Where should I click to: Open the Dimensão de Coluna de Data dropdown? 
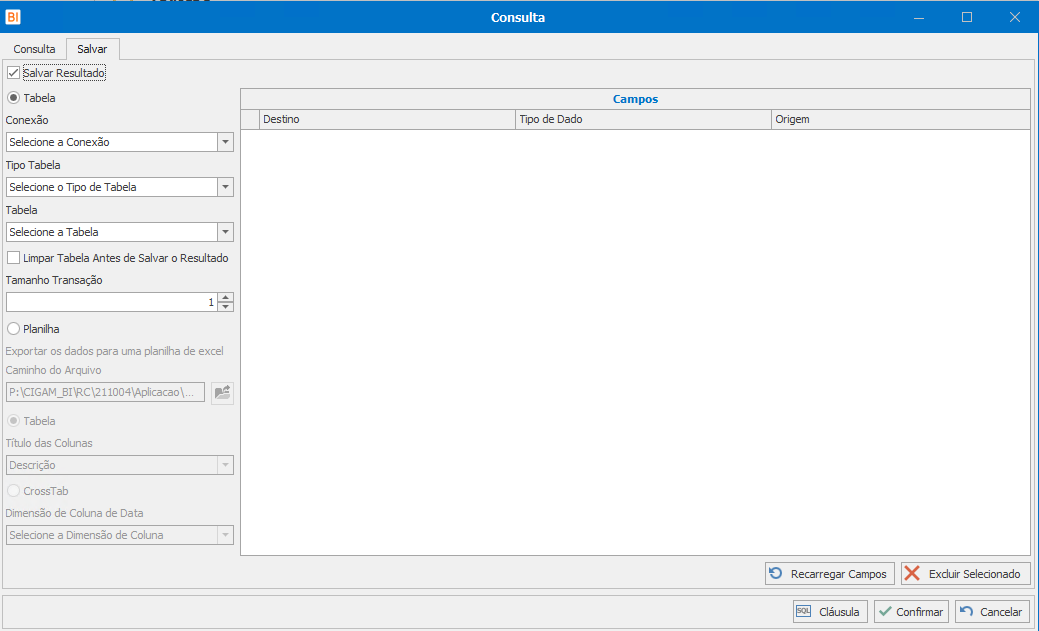[225, 535]
